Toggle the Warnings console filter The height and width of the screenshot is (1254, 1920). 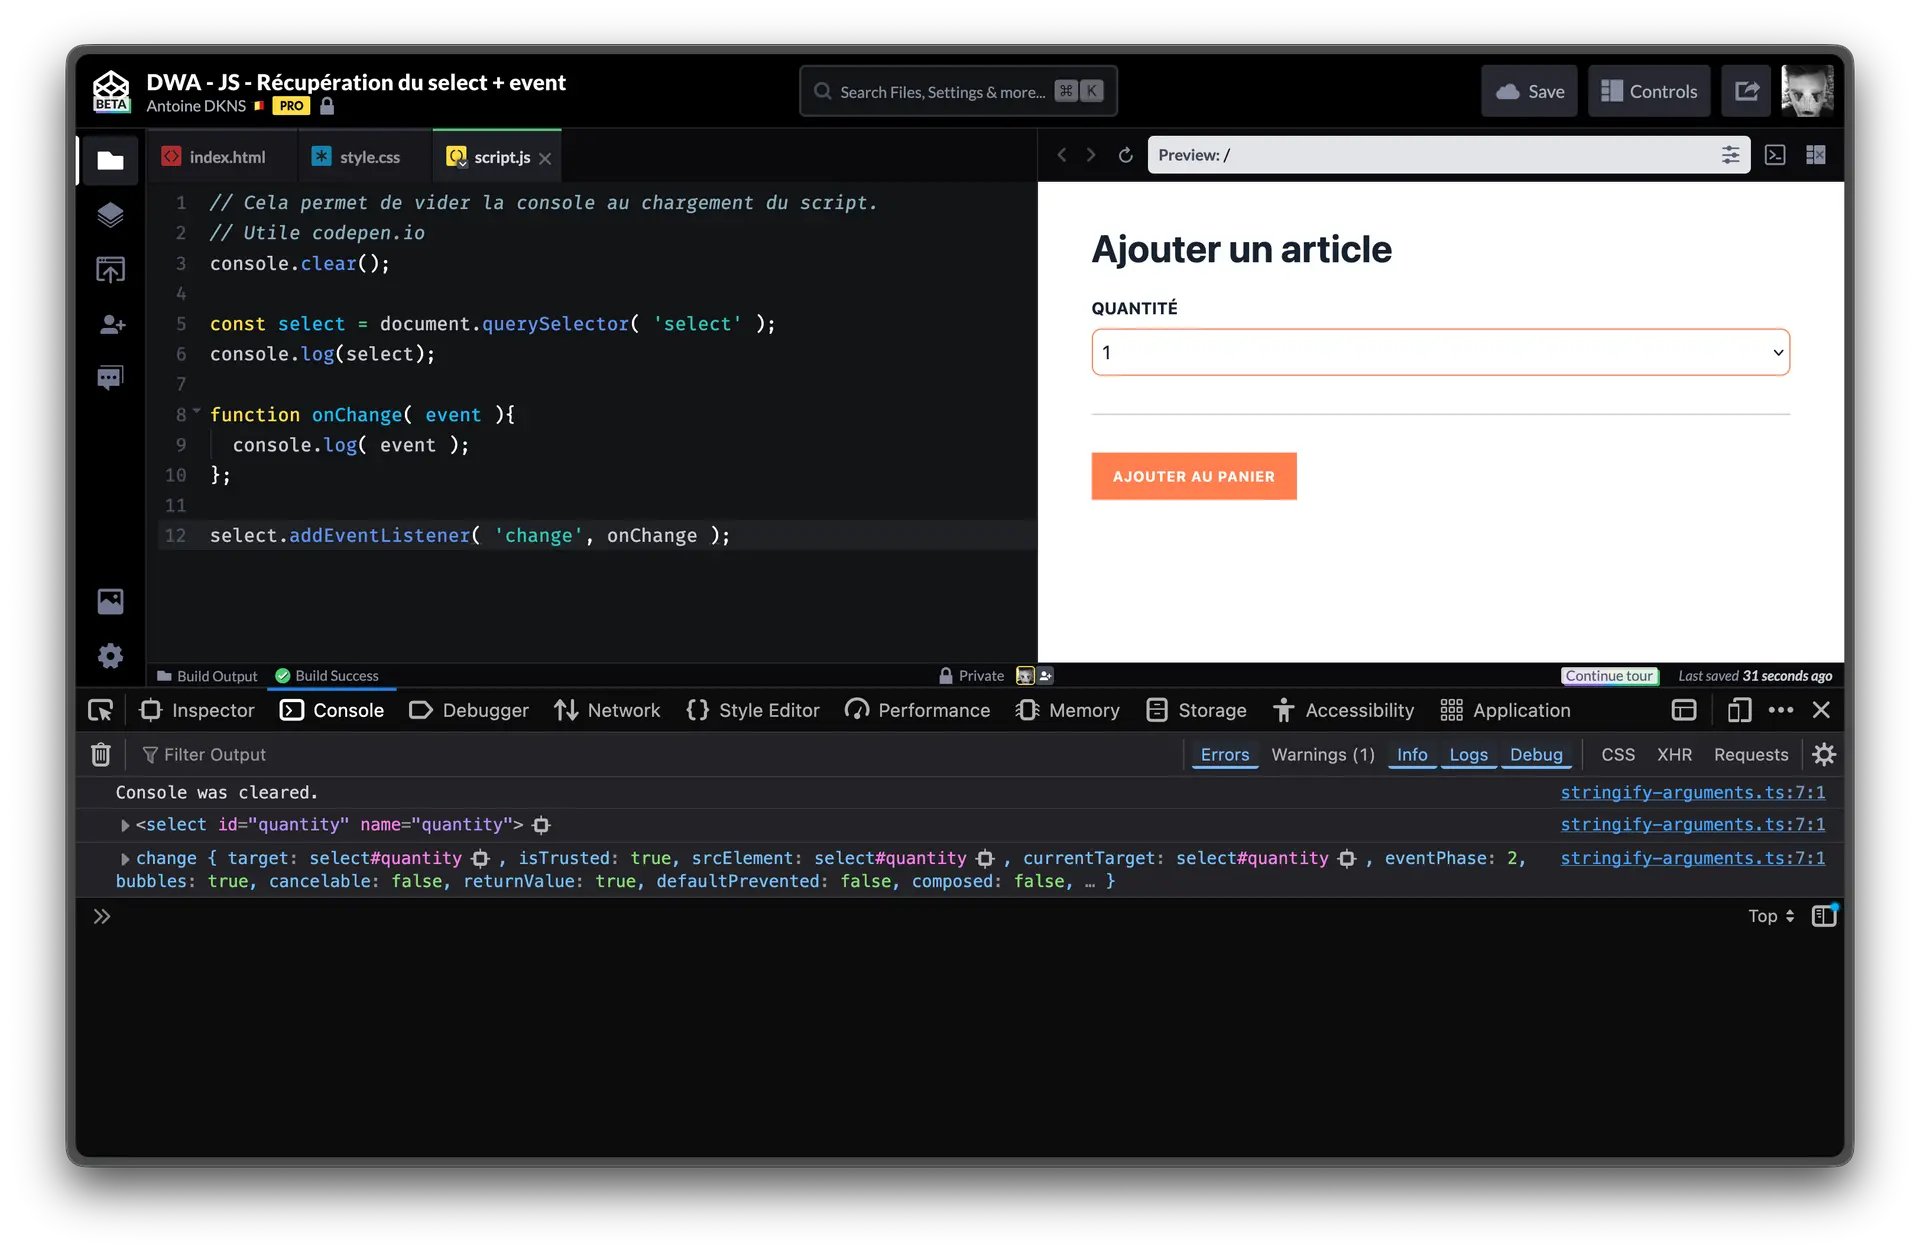click(1322, 755)
